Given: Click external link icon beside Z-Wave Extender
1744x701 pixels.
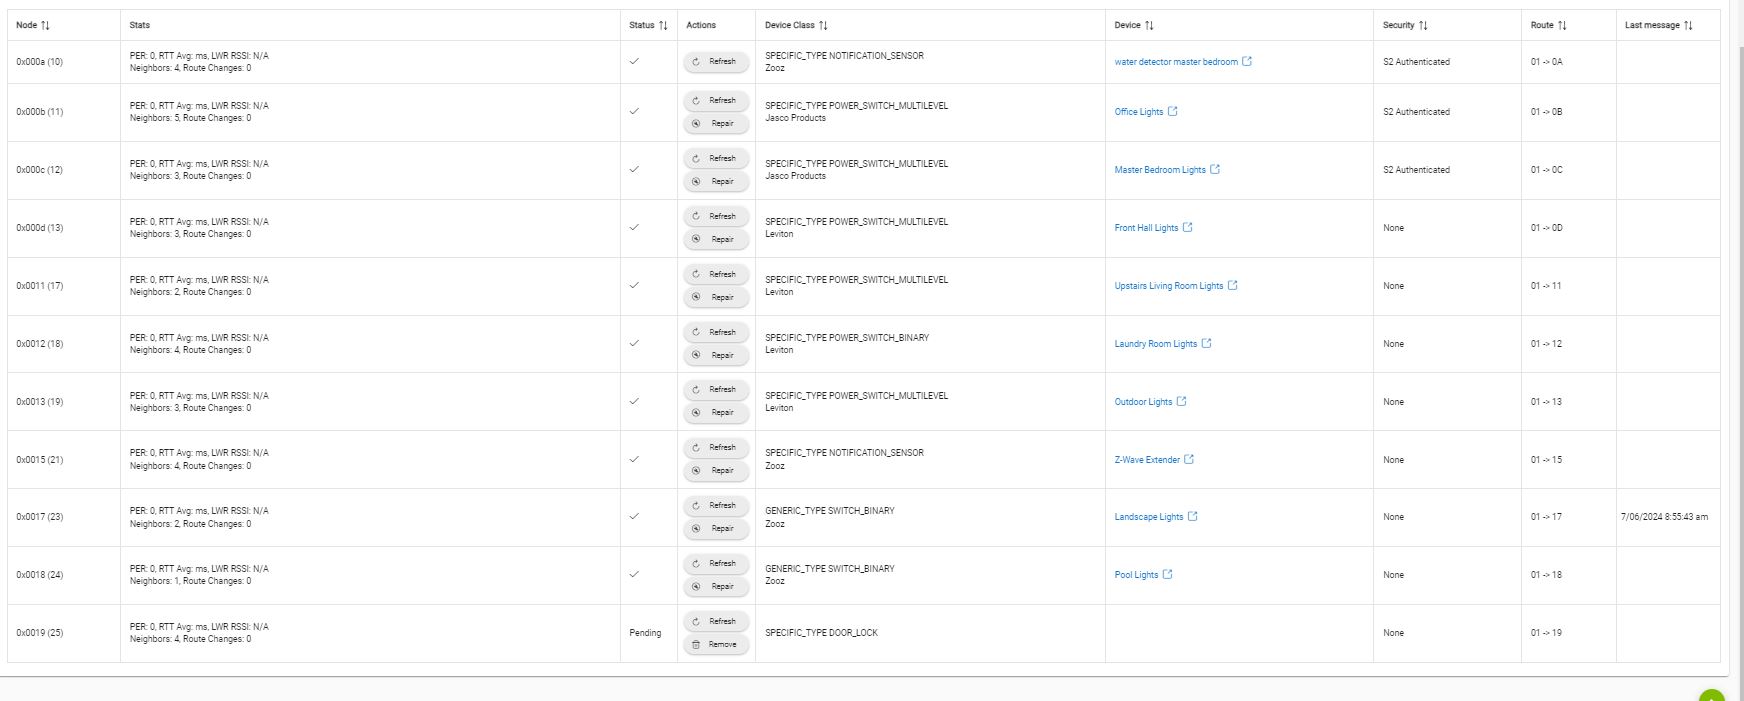Looking at the screenshot, I should tap(1189, 460).
